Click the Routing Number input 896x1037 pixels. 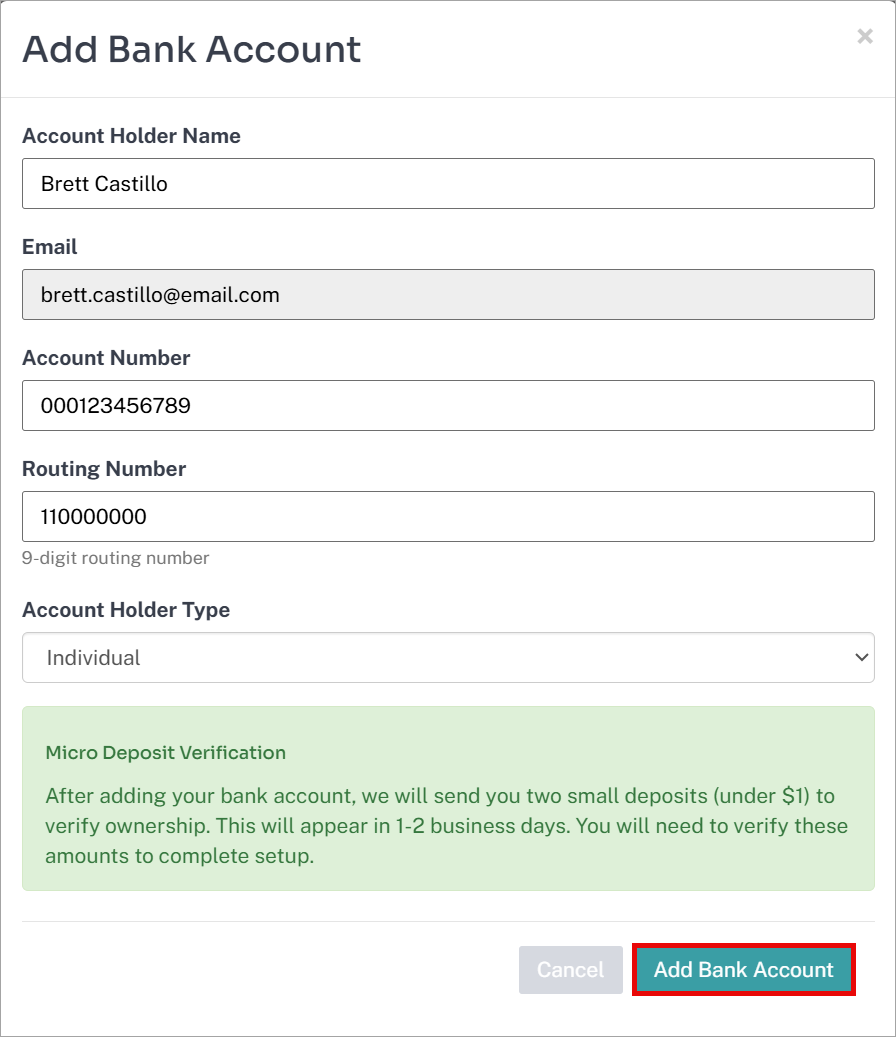click(448, 517)
